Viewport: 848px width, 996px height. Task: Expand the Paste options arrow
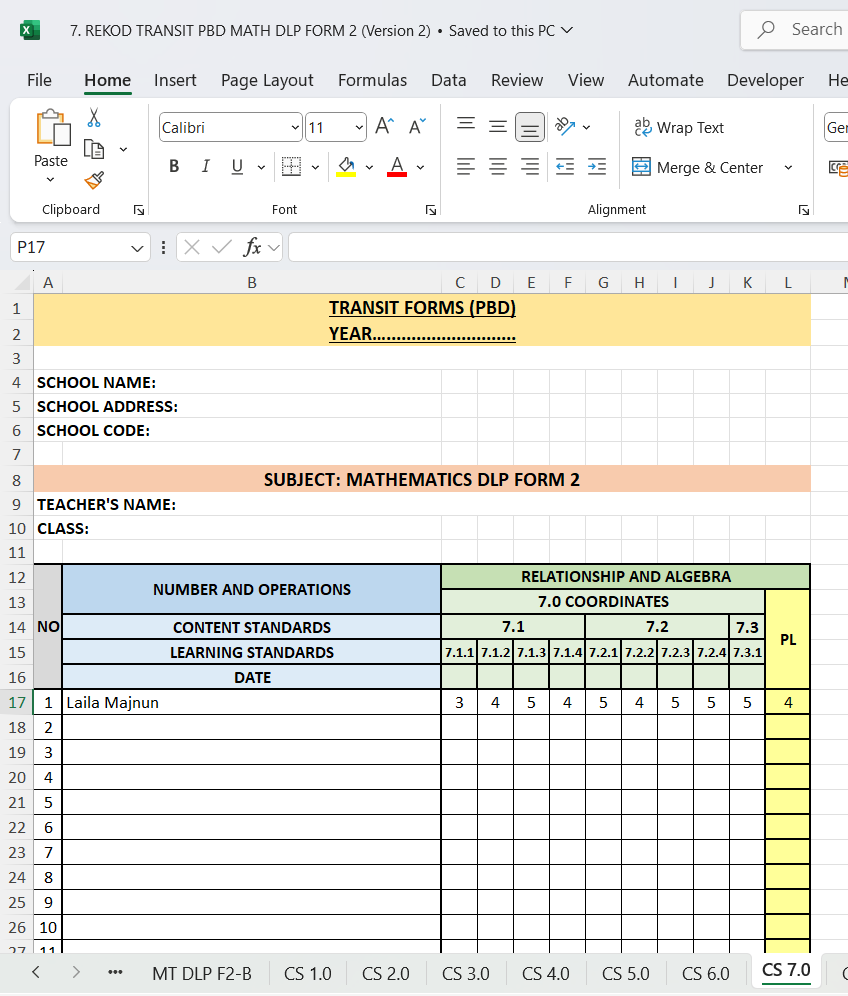50,180
